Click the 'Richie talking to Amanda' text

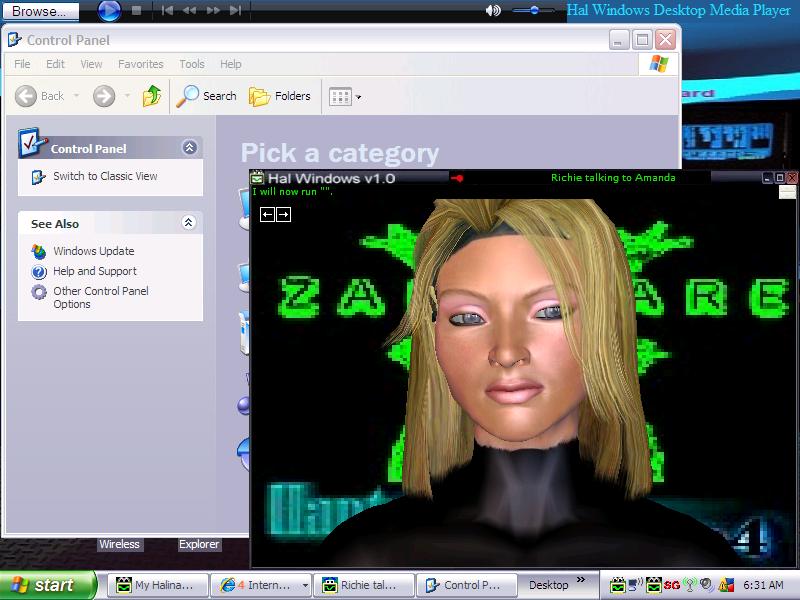tap(613, 178)
